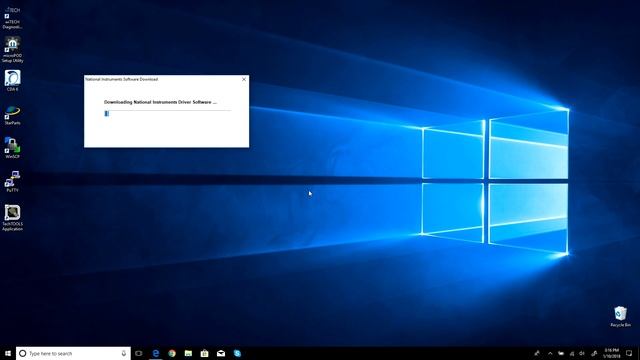Open the system tray clock and date
Image resolution: width=640 pixels, height=360 pixels.
click(x=611, y=353)
